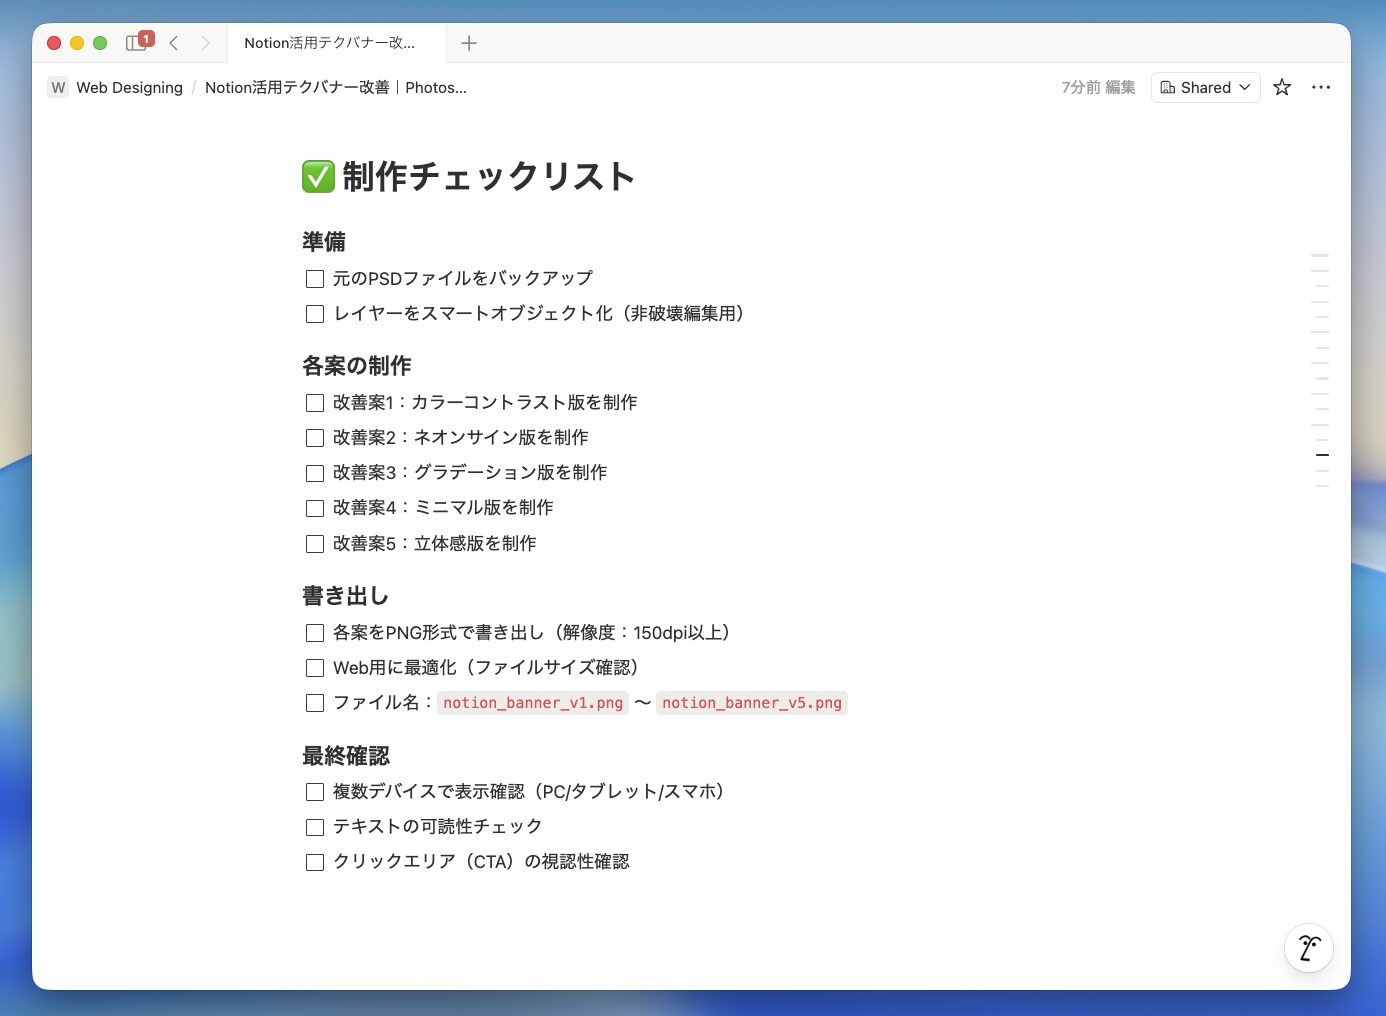The height and width of the screenshot is (1016, 1386).
Task: Click the 7分前 編集 edit history label
Action: pyautogui.click(x=1098, y=87)
